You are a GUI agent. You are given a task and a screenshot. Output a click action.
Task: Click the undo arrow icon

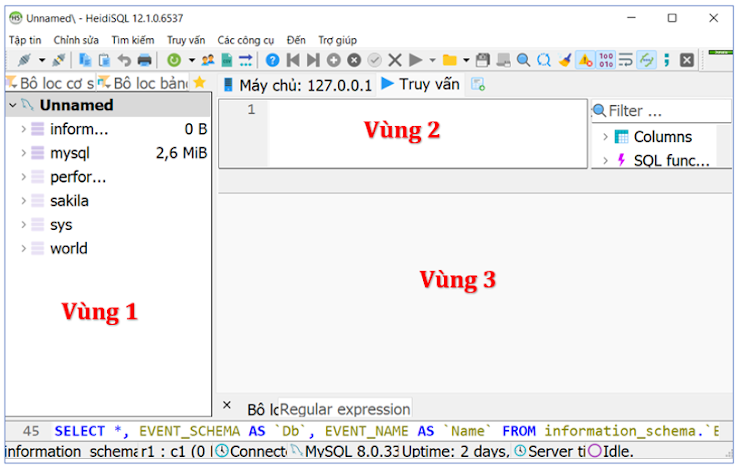[x=124, y=60]
